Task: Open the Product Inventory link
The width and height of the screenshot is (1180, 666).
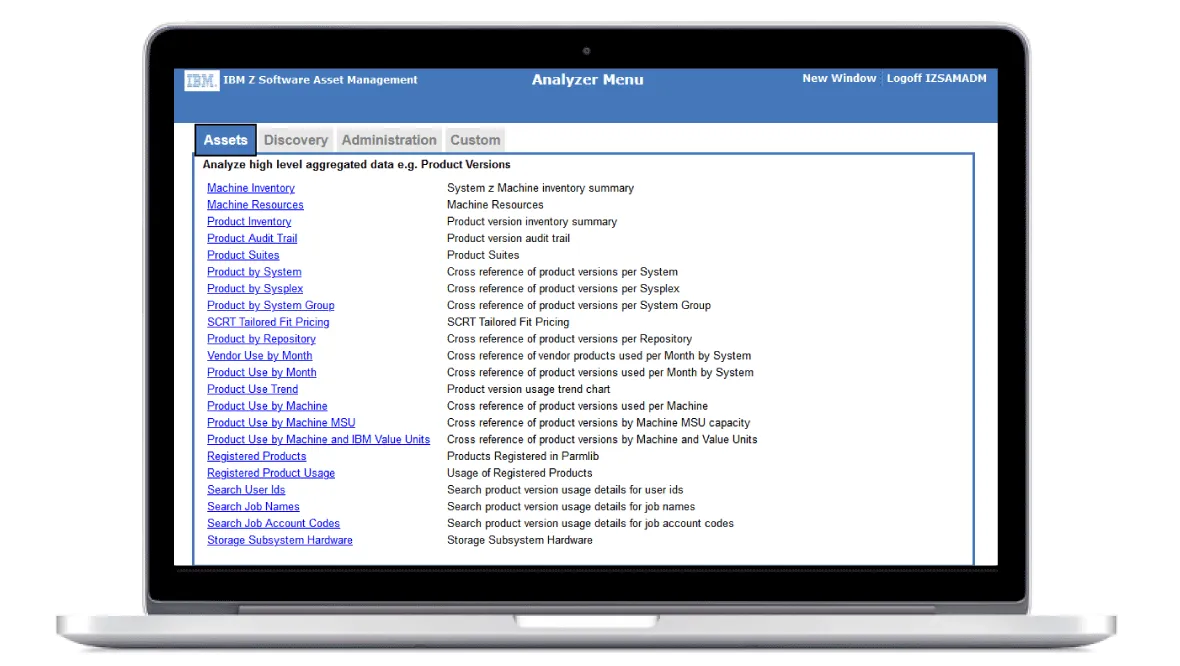Action: [x=249, y=221]
